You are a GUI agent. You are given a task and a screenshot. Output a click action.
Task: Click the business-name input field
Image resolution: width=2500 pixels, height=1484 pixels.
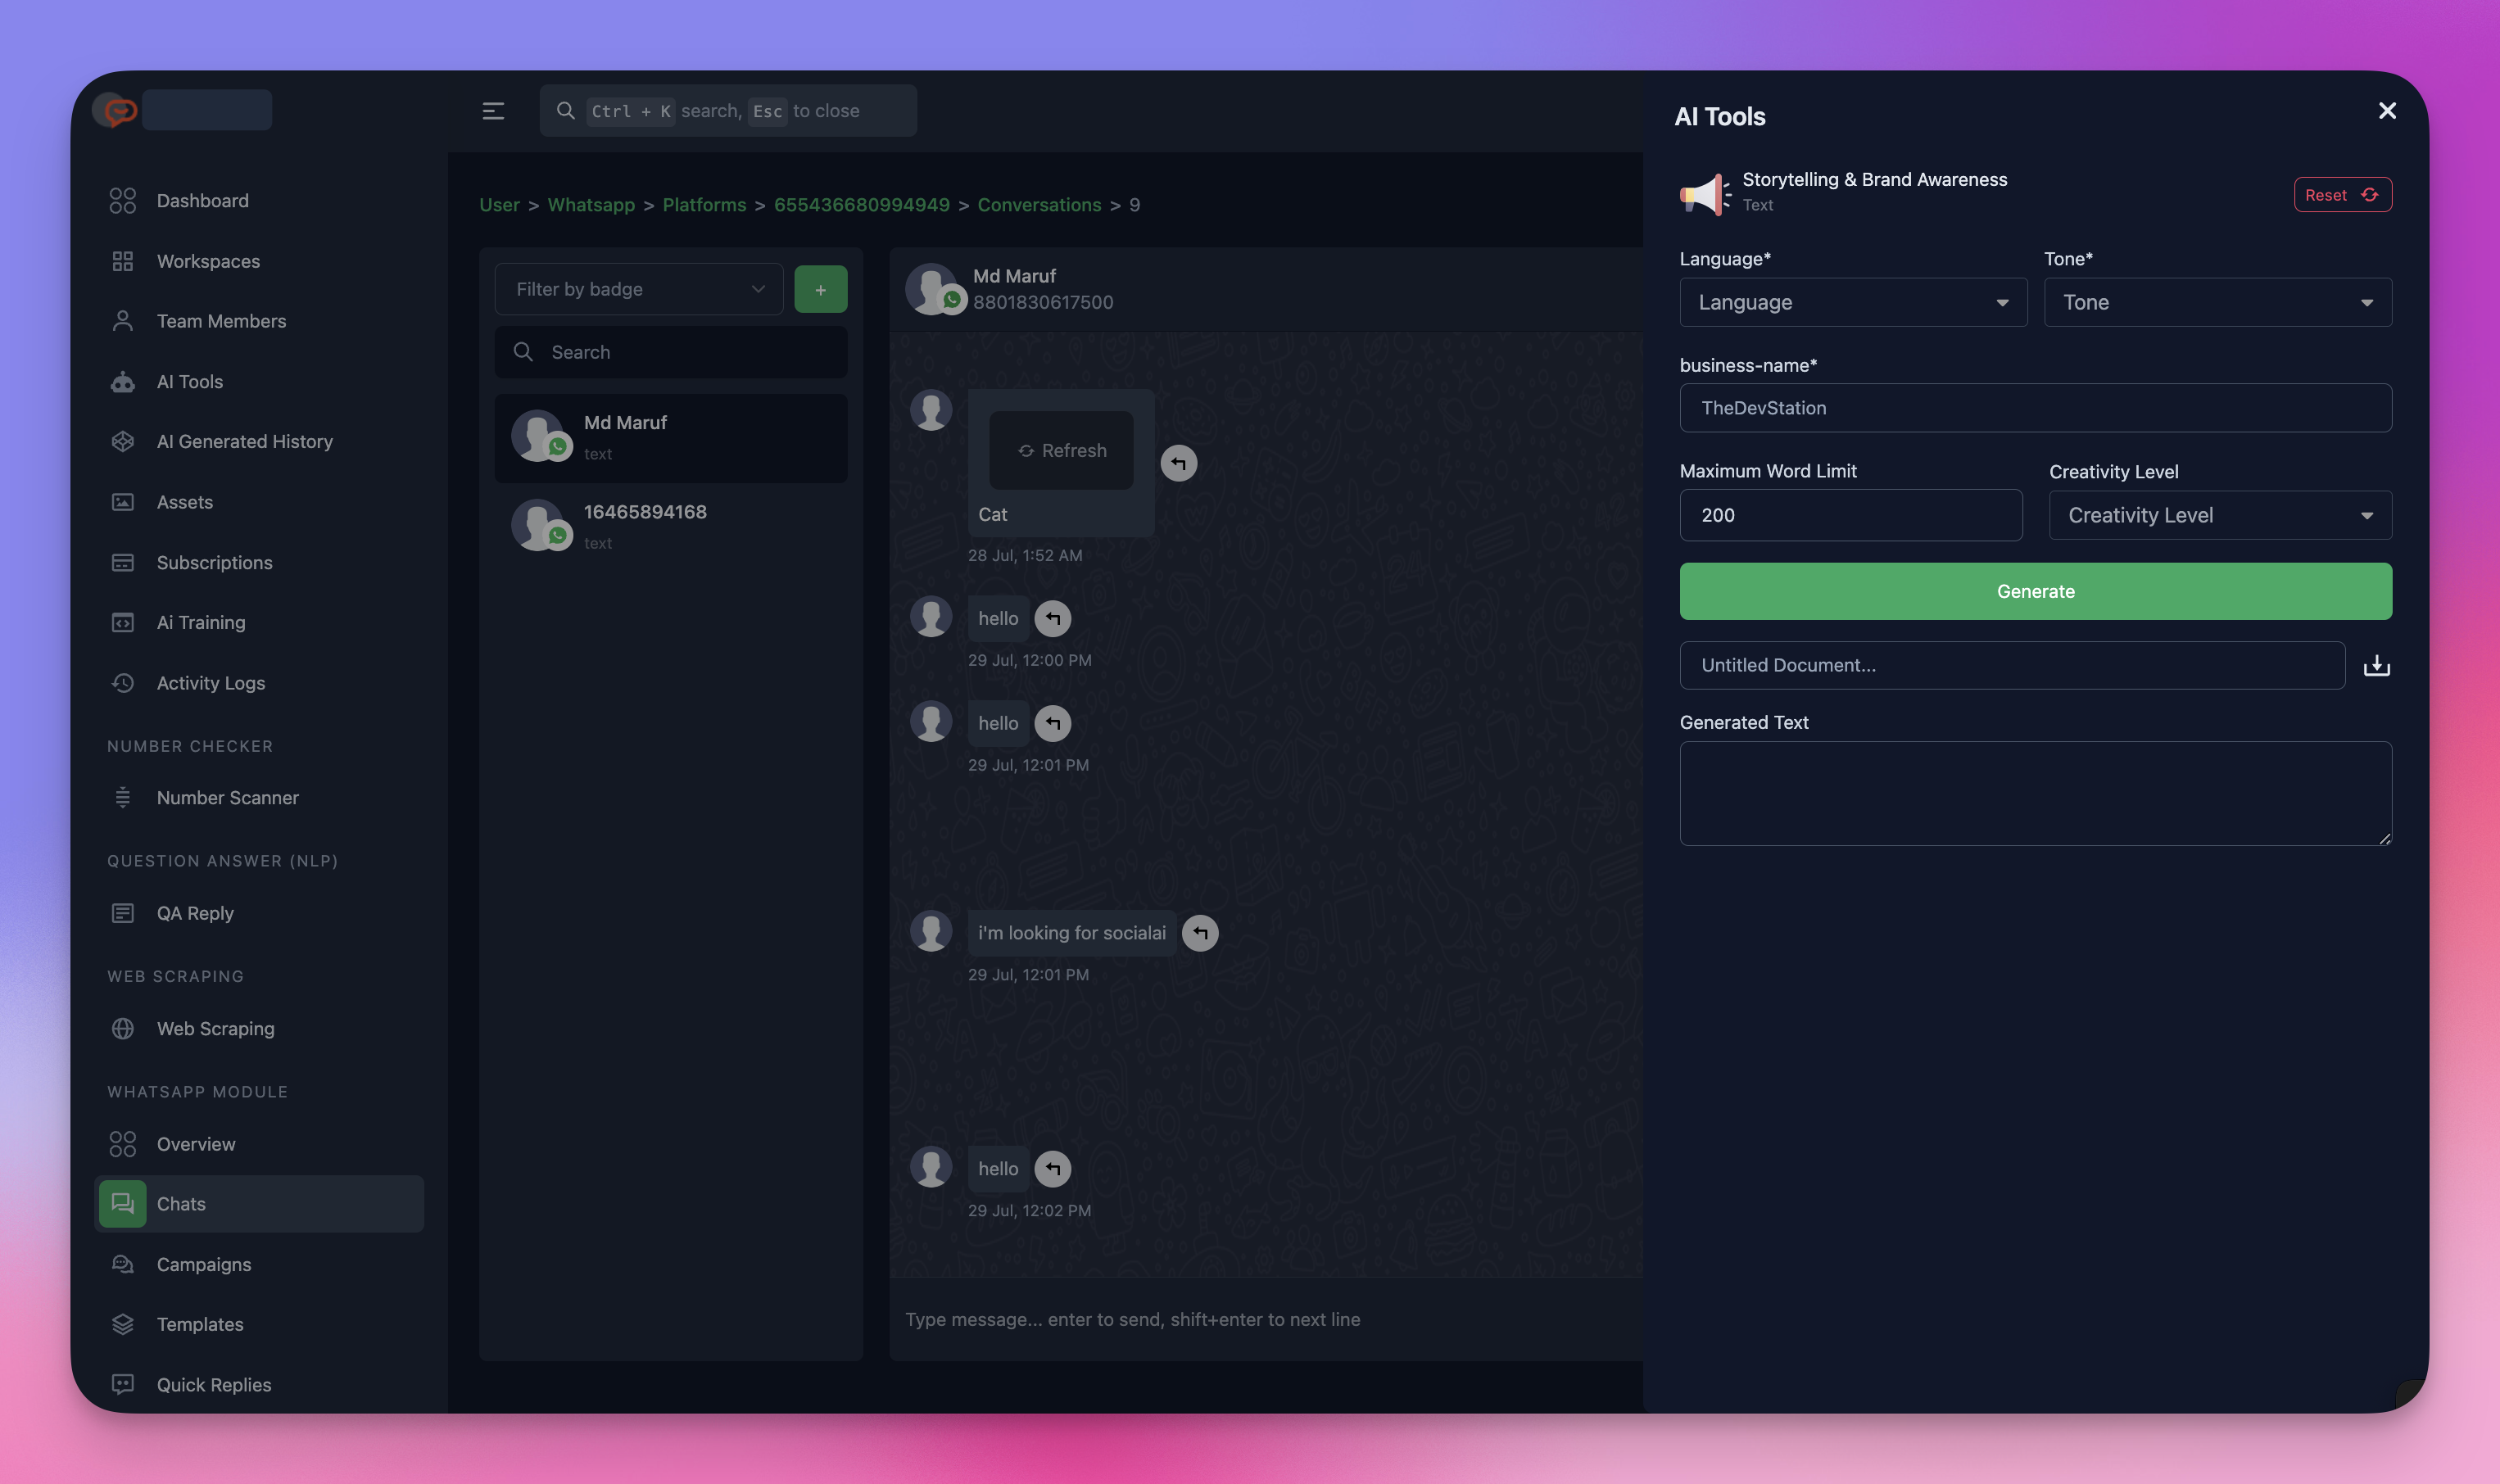tap(2035, 408)
